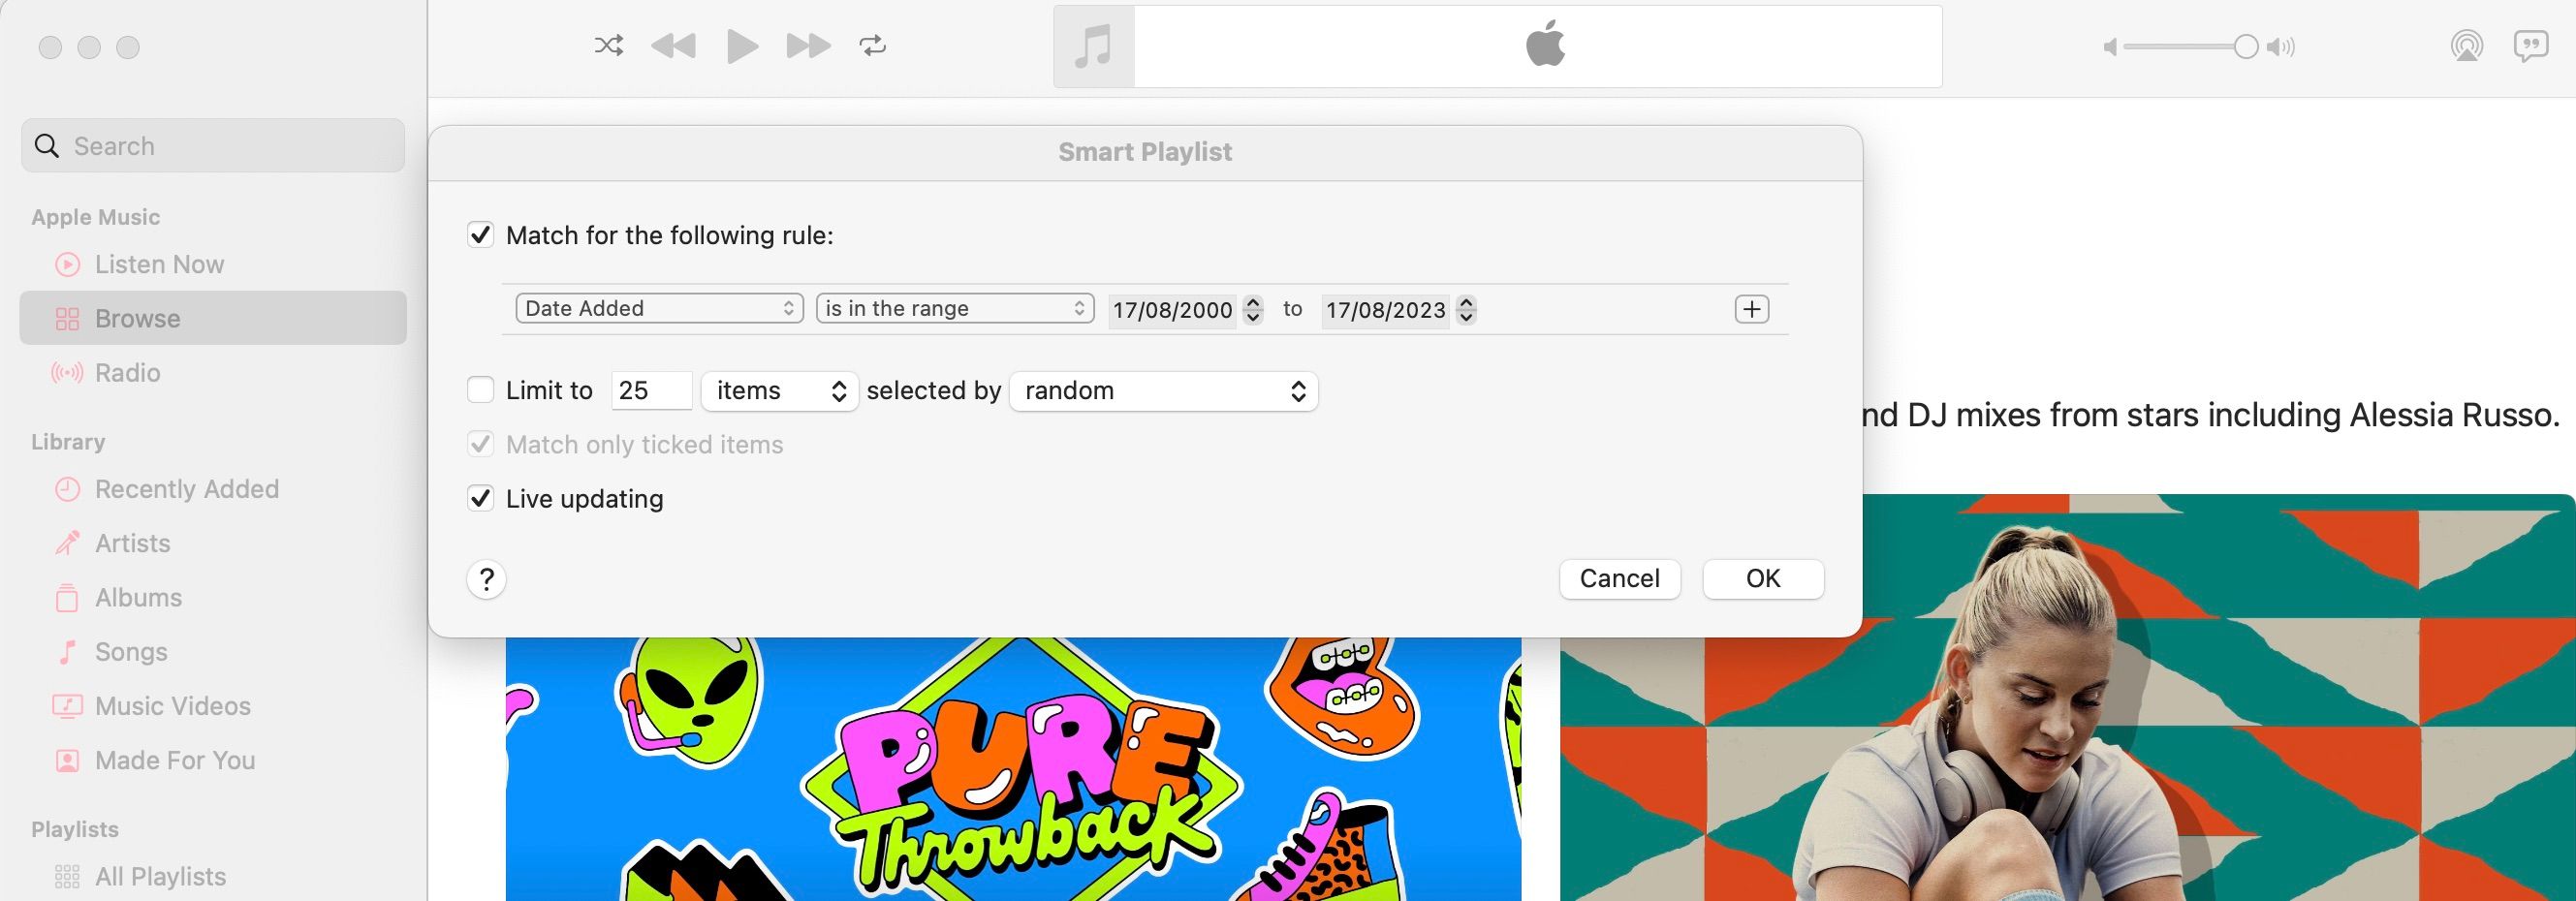Screen dimensions: 2576x901
Task: Click the fast-forward icon
Action: (x=808, y=45)
